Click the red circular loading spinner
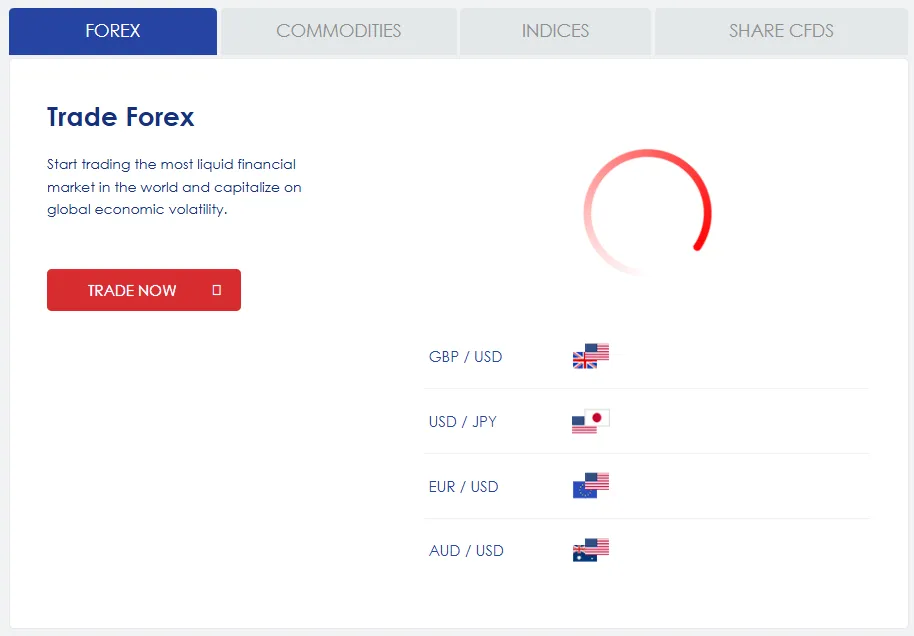 647,213
